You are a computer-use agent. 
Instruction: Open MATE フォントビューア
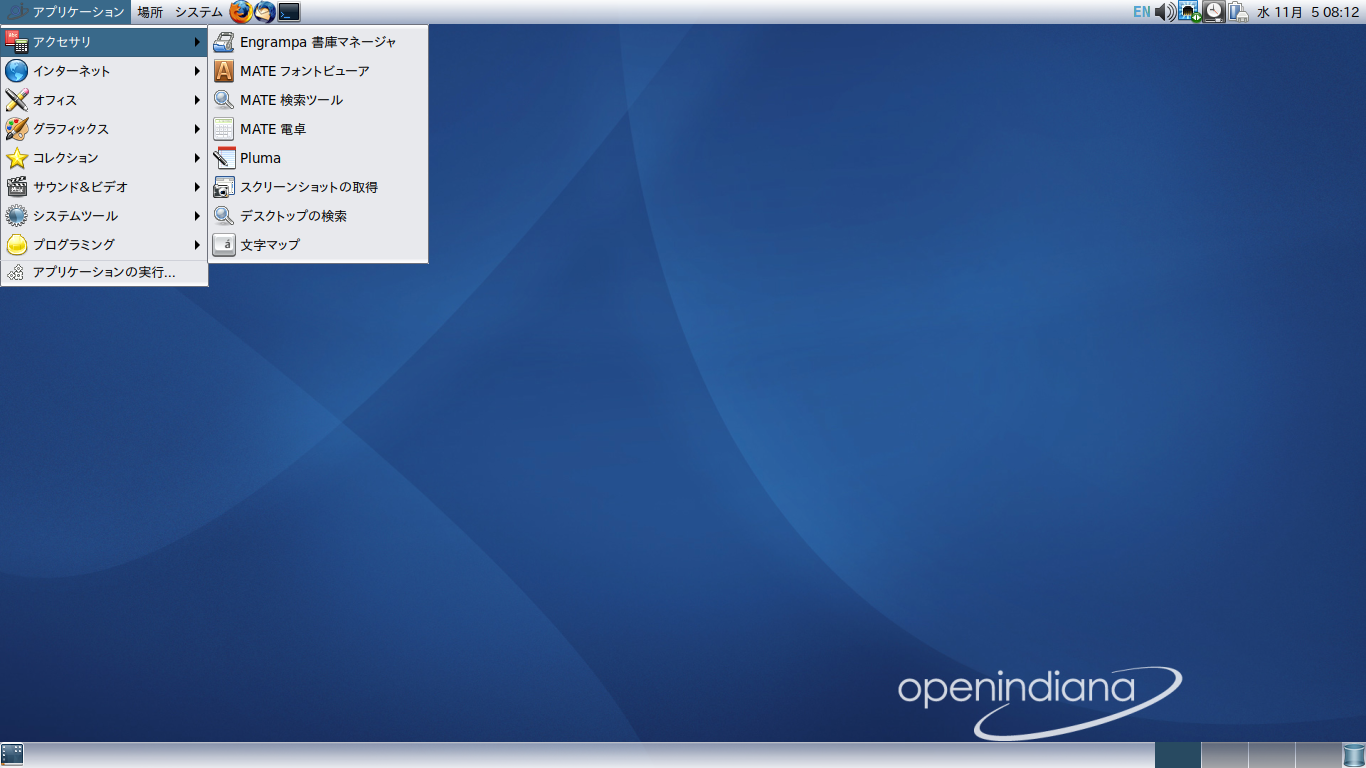point(318,71)
